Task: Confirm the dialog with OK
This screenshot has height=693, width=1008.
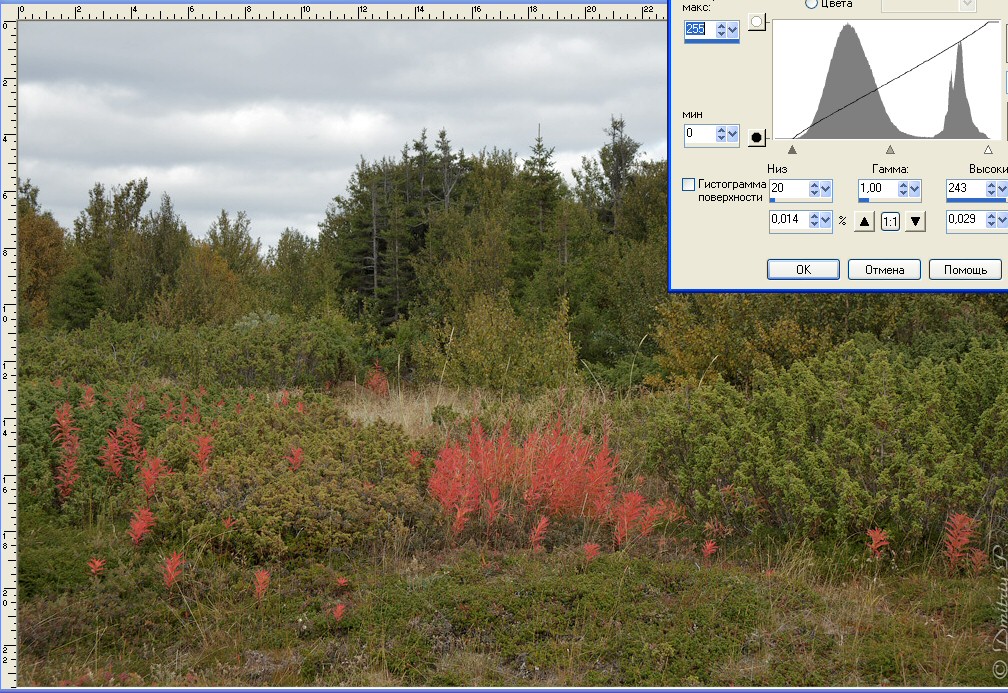Action: pyautogui.click(x=803, y=270)
